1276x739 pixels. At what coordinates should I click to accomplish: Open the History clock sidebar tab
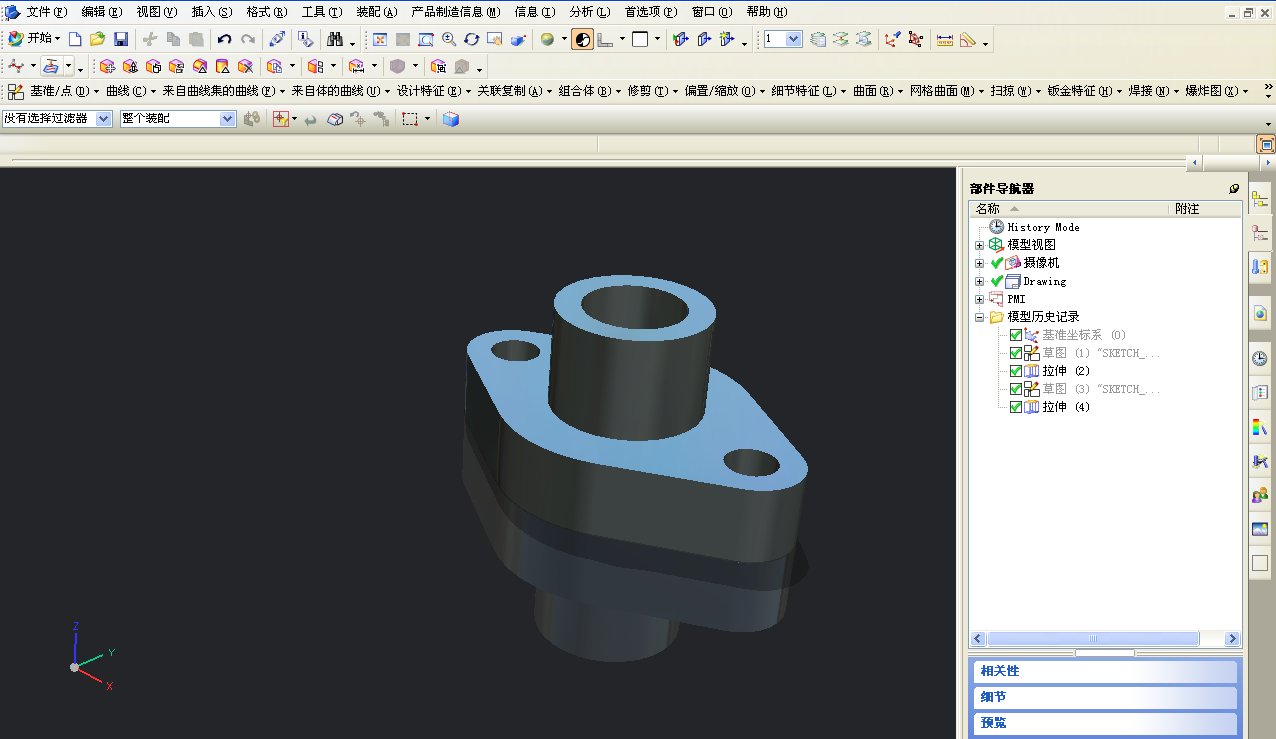click(x=1260, y=358)
